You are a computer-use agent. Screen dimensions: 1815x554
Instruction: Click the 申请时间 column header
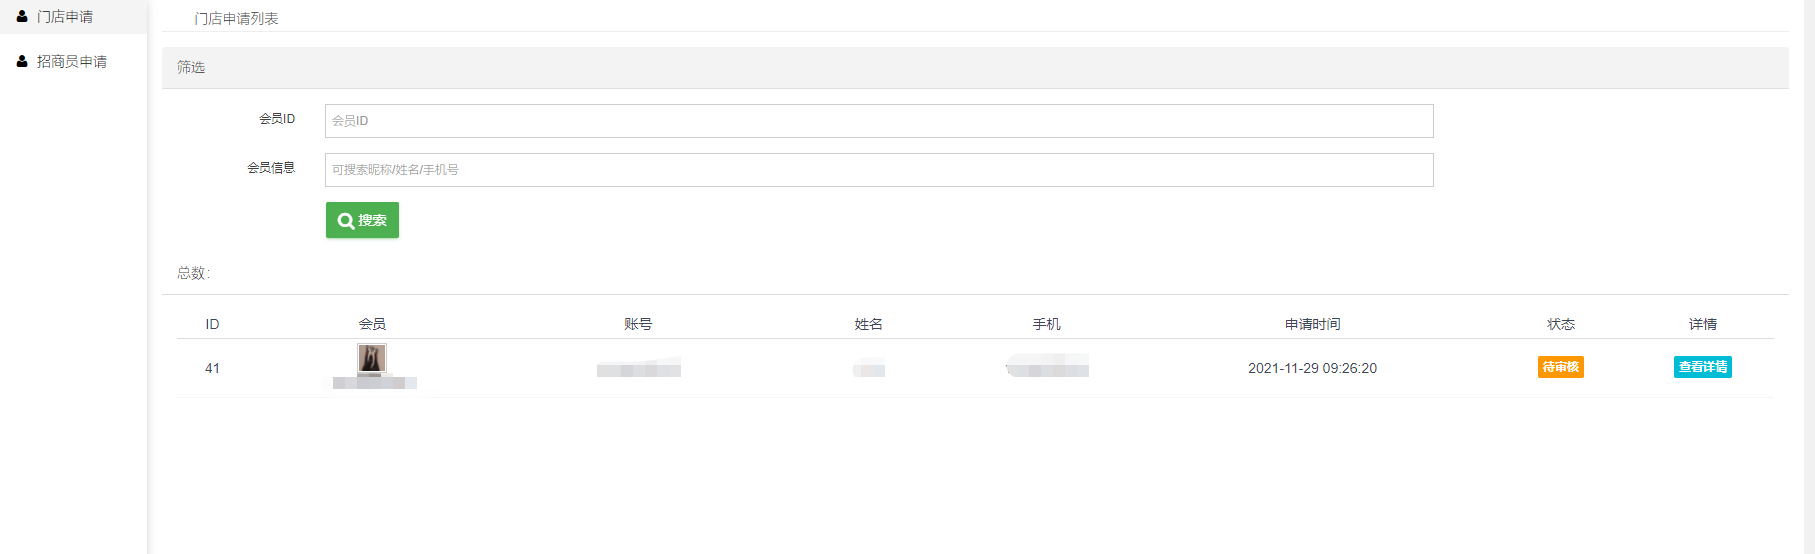click(1312, 324)
